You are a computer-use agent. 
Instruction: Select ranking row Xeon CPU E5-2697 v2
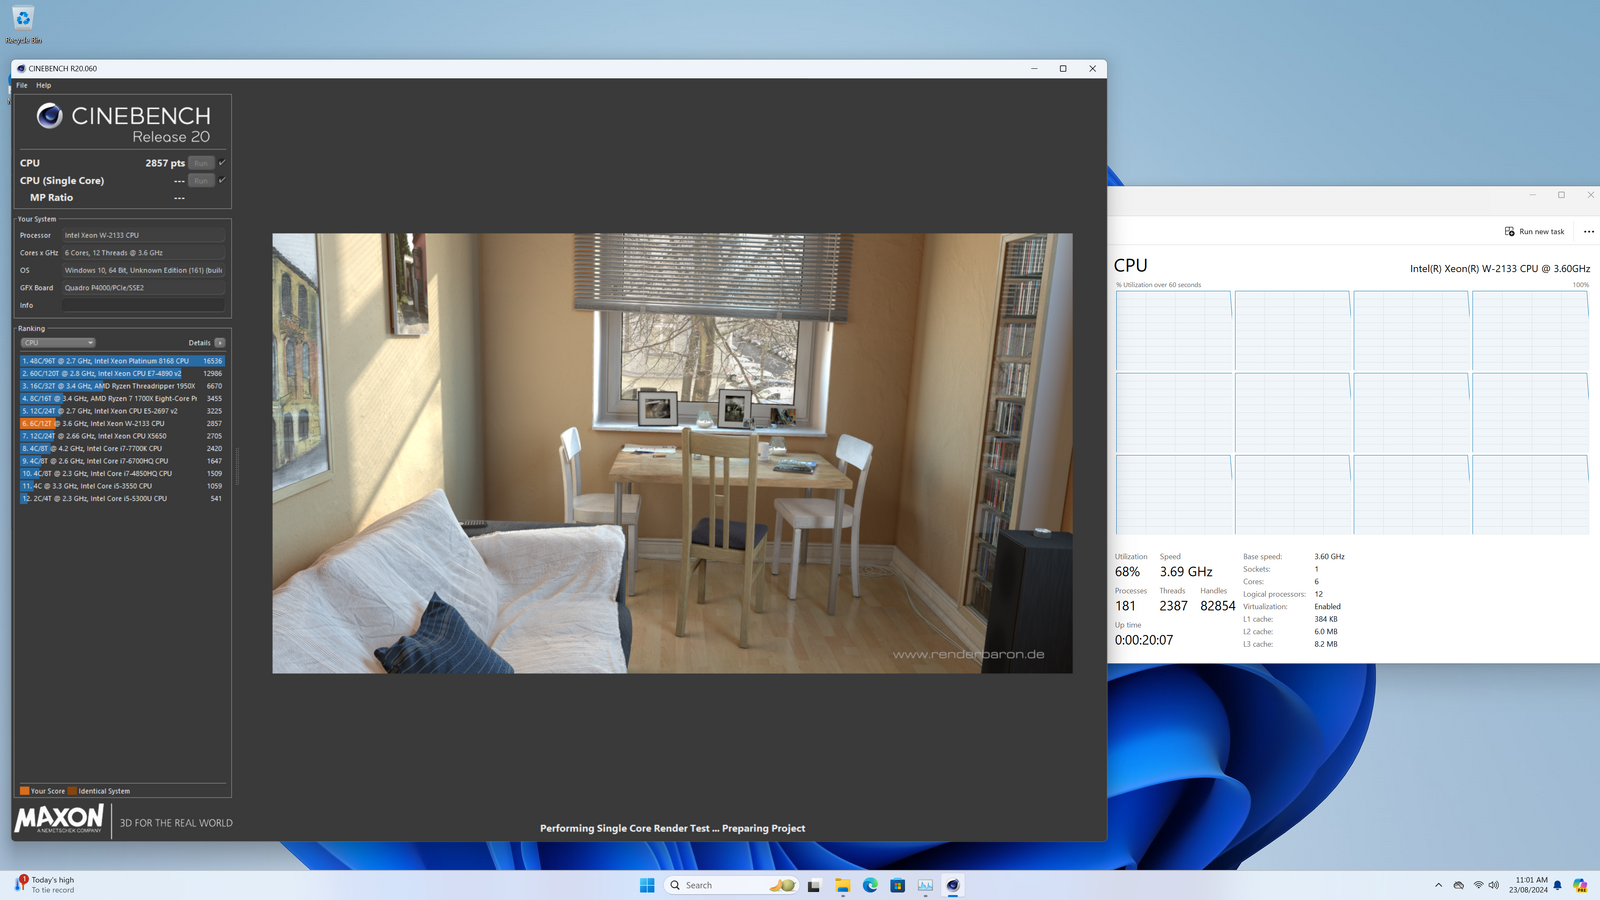tap(122, 411)
